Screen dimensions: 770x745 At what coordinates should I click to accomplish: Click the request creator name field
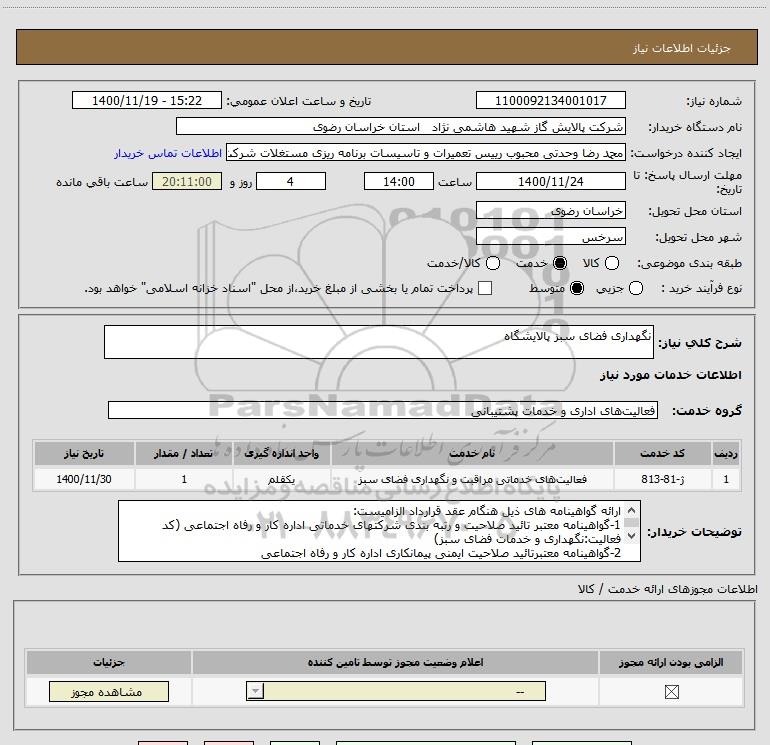coord(426,153)
